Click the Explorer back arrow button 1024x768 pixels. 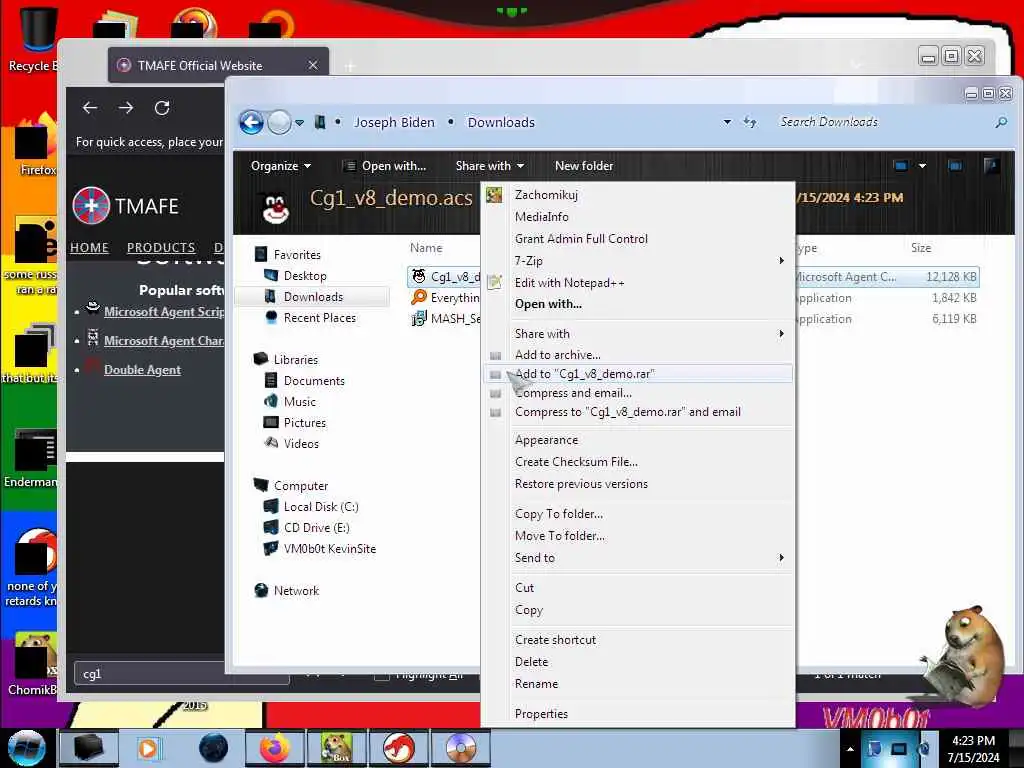pyautogui.click(x=251, y=122)
